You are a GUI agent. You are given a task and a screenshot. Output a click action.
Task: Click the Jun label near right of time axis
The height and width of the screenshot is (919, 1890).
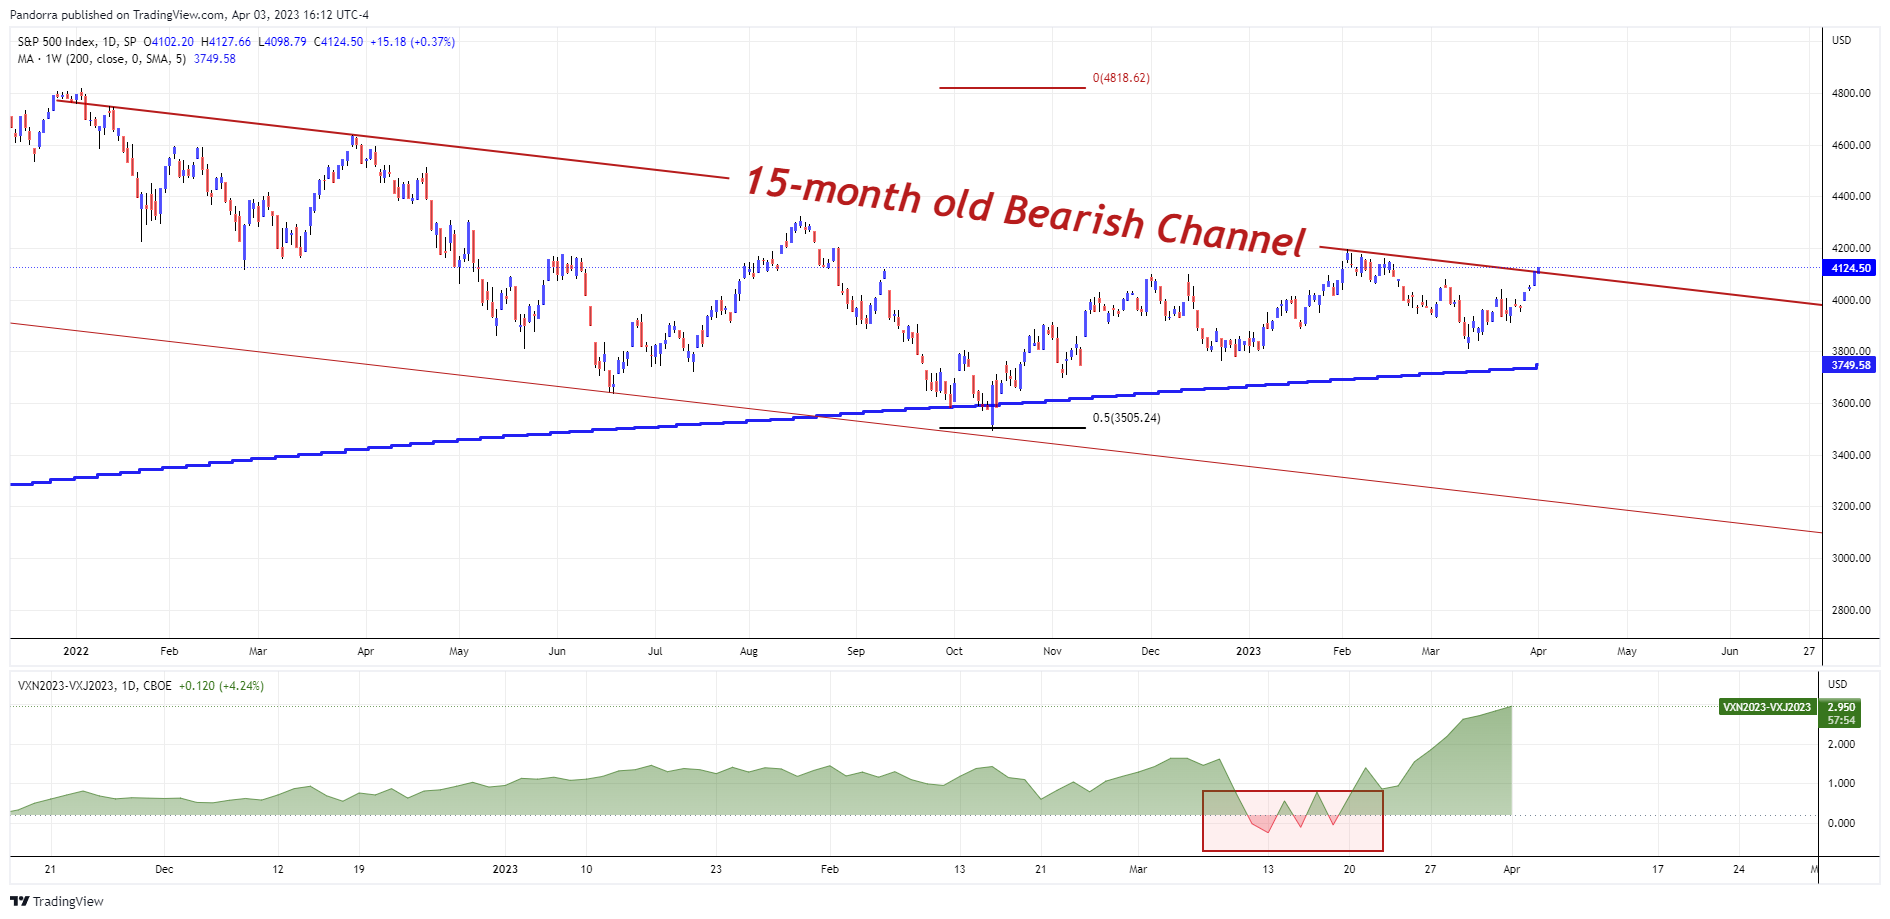[1729, 651]
